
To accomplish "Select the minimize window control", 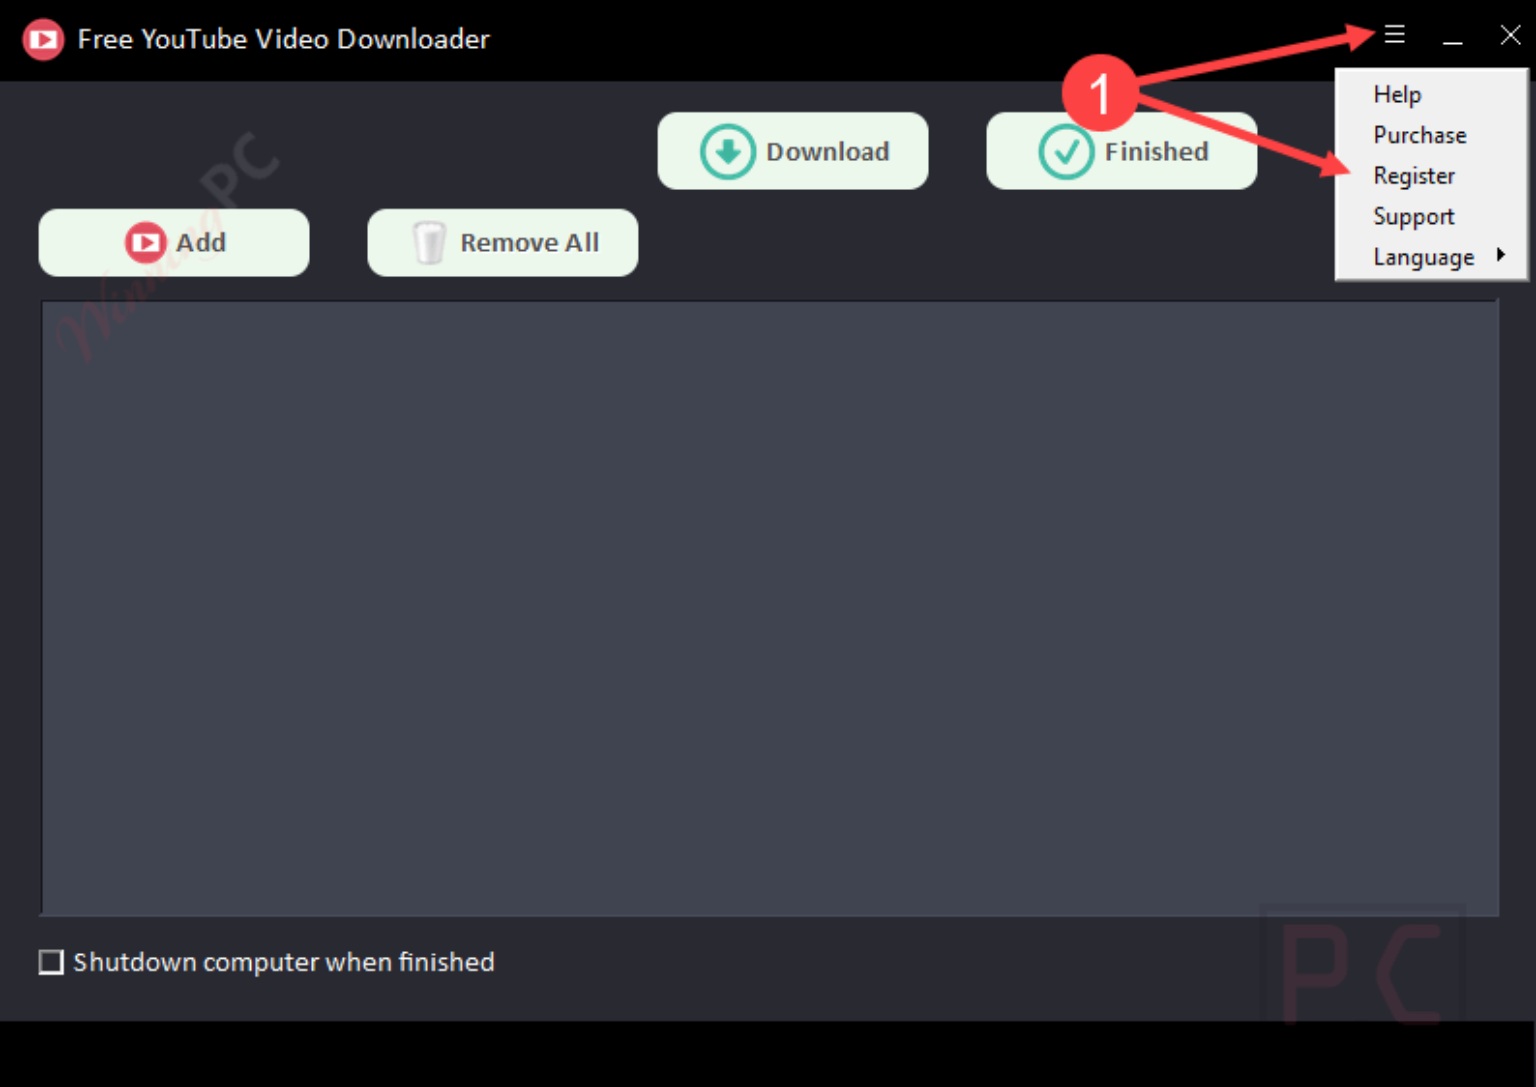I will (1452, 38).
